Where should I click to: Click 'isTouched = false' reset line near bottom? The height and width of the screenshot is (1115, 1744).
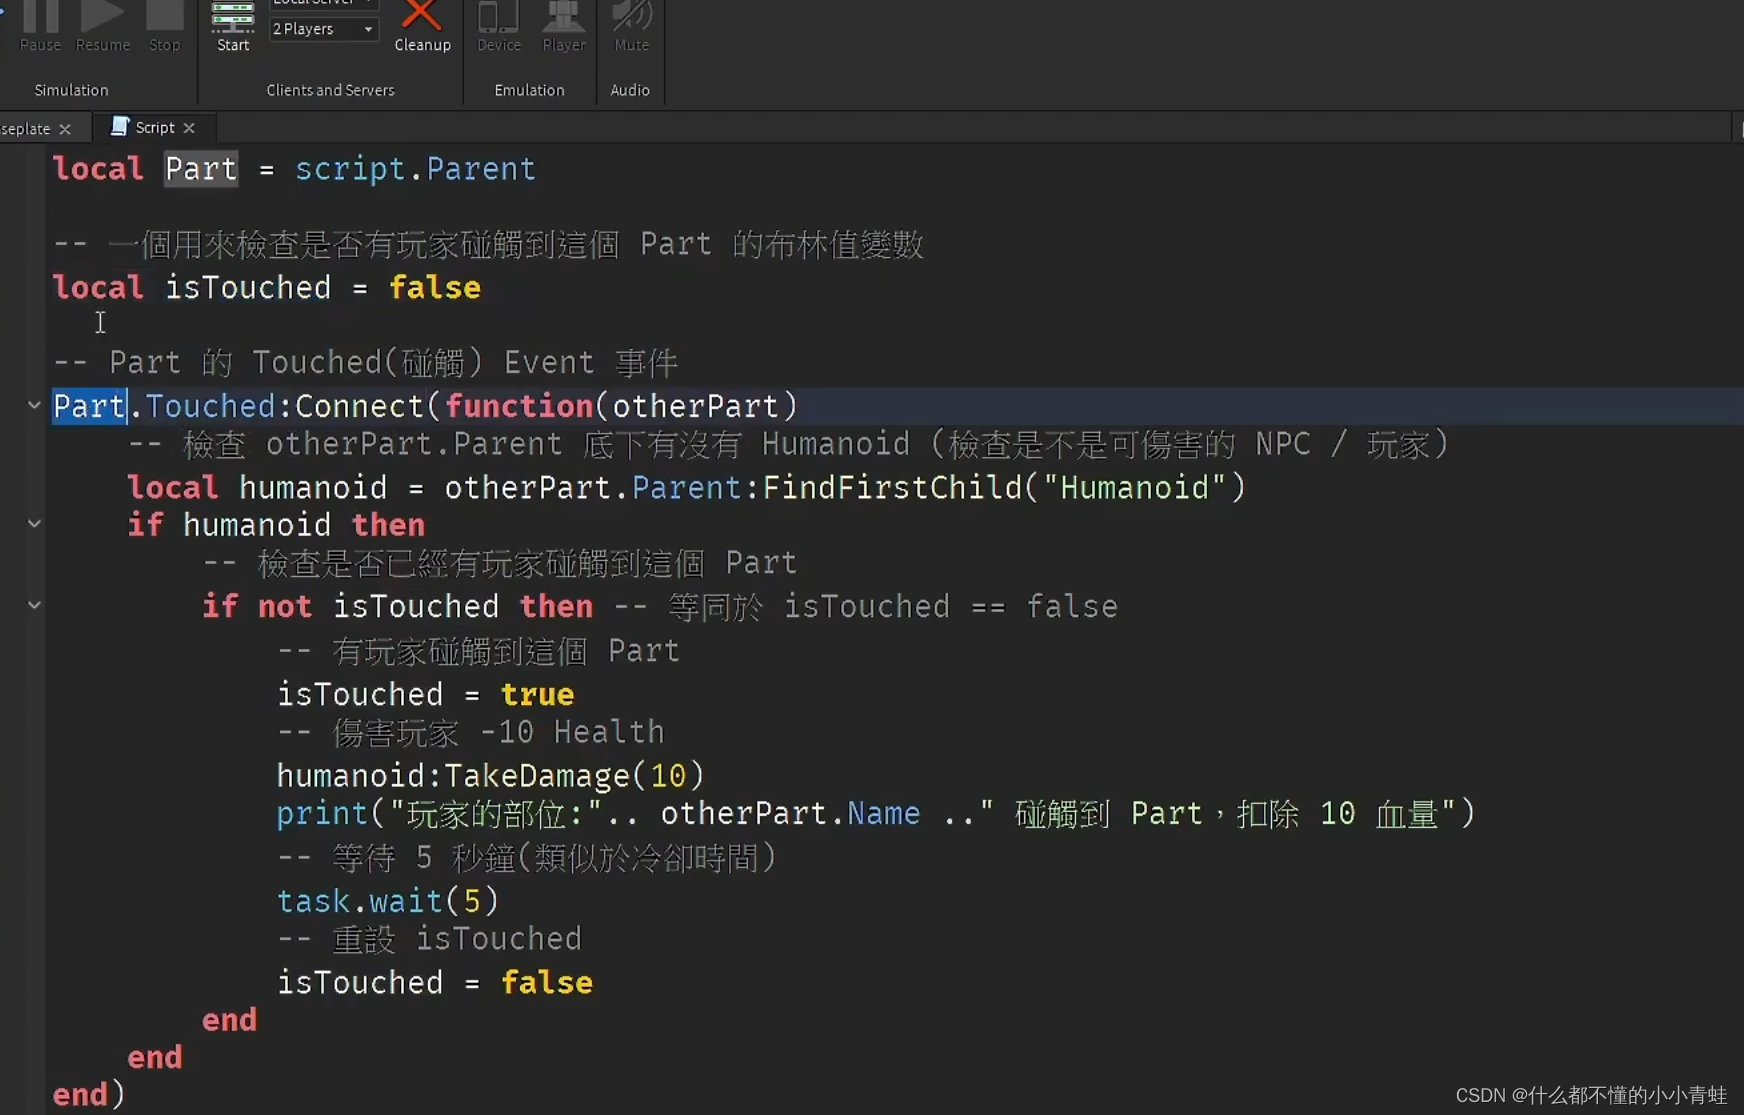(x=435, y=983)
